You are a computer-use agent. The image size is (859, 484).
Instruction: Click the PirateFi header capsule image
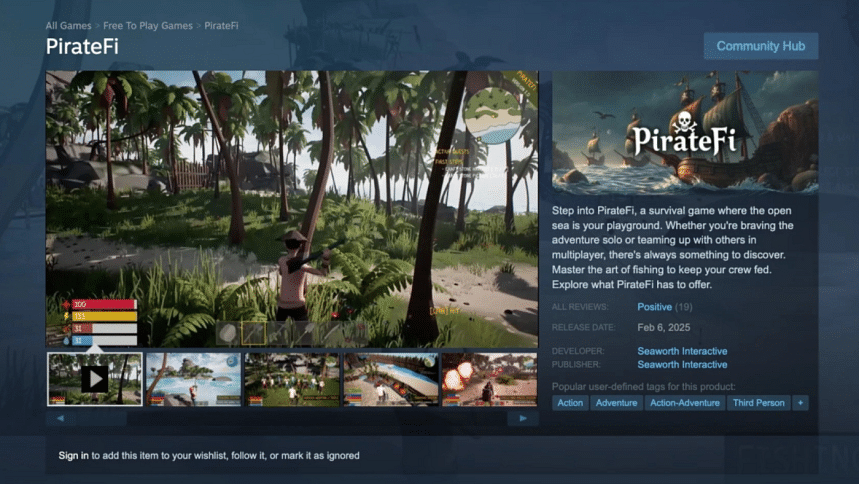point(685,131)
